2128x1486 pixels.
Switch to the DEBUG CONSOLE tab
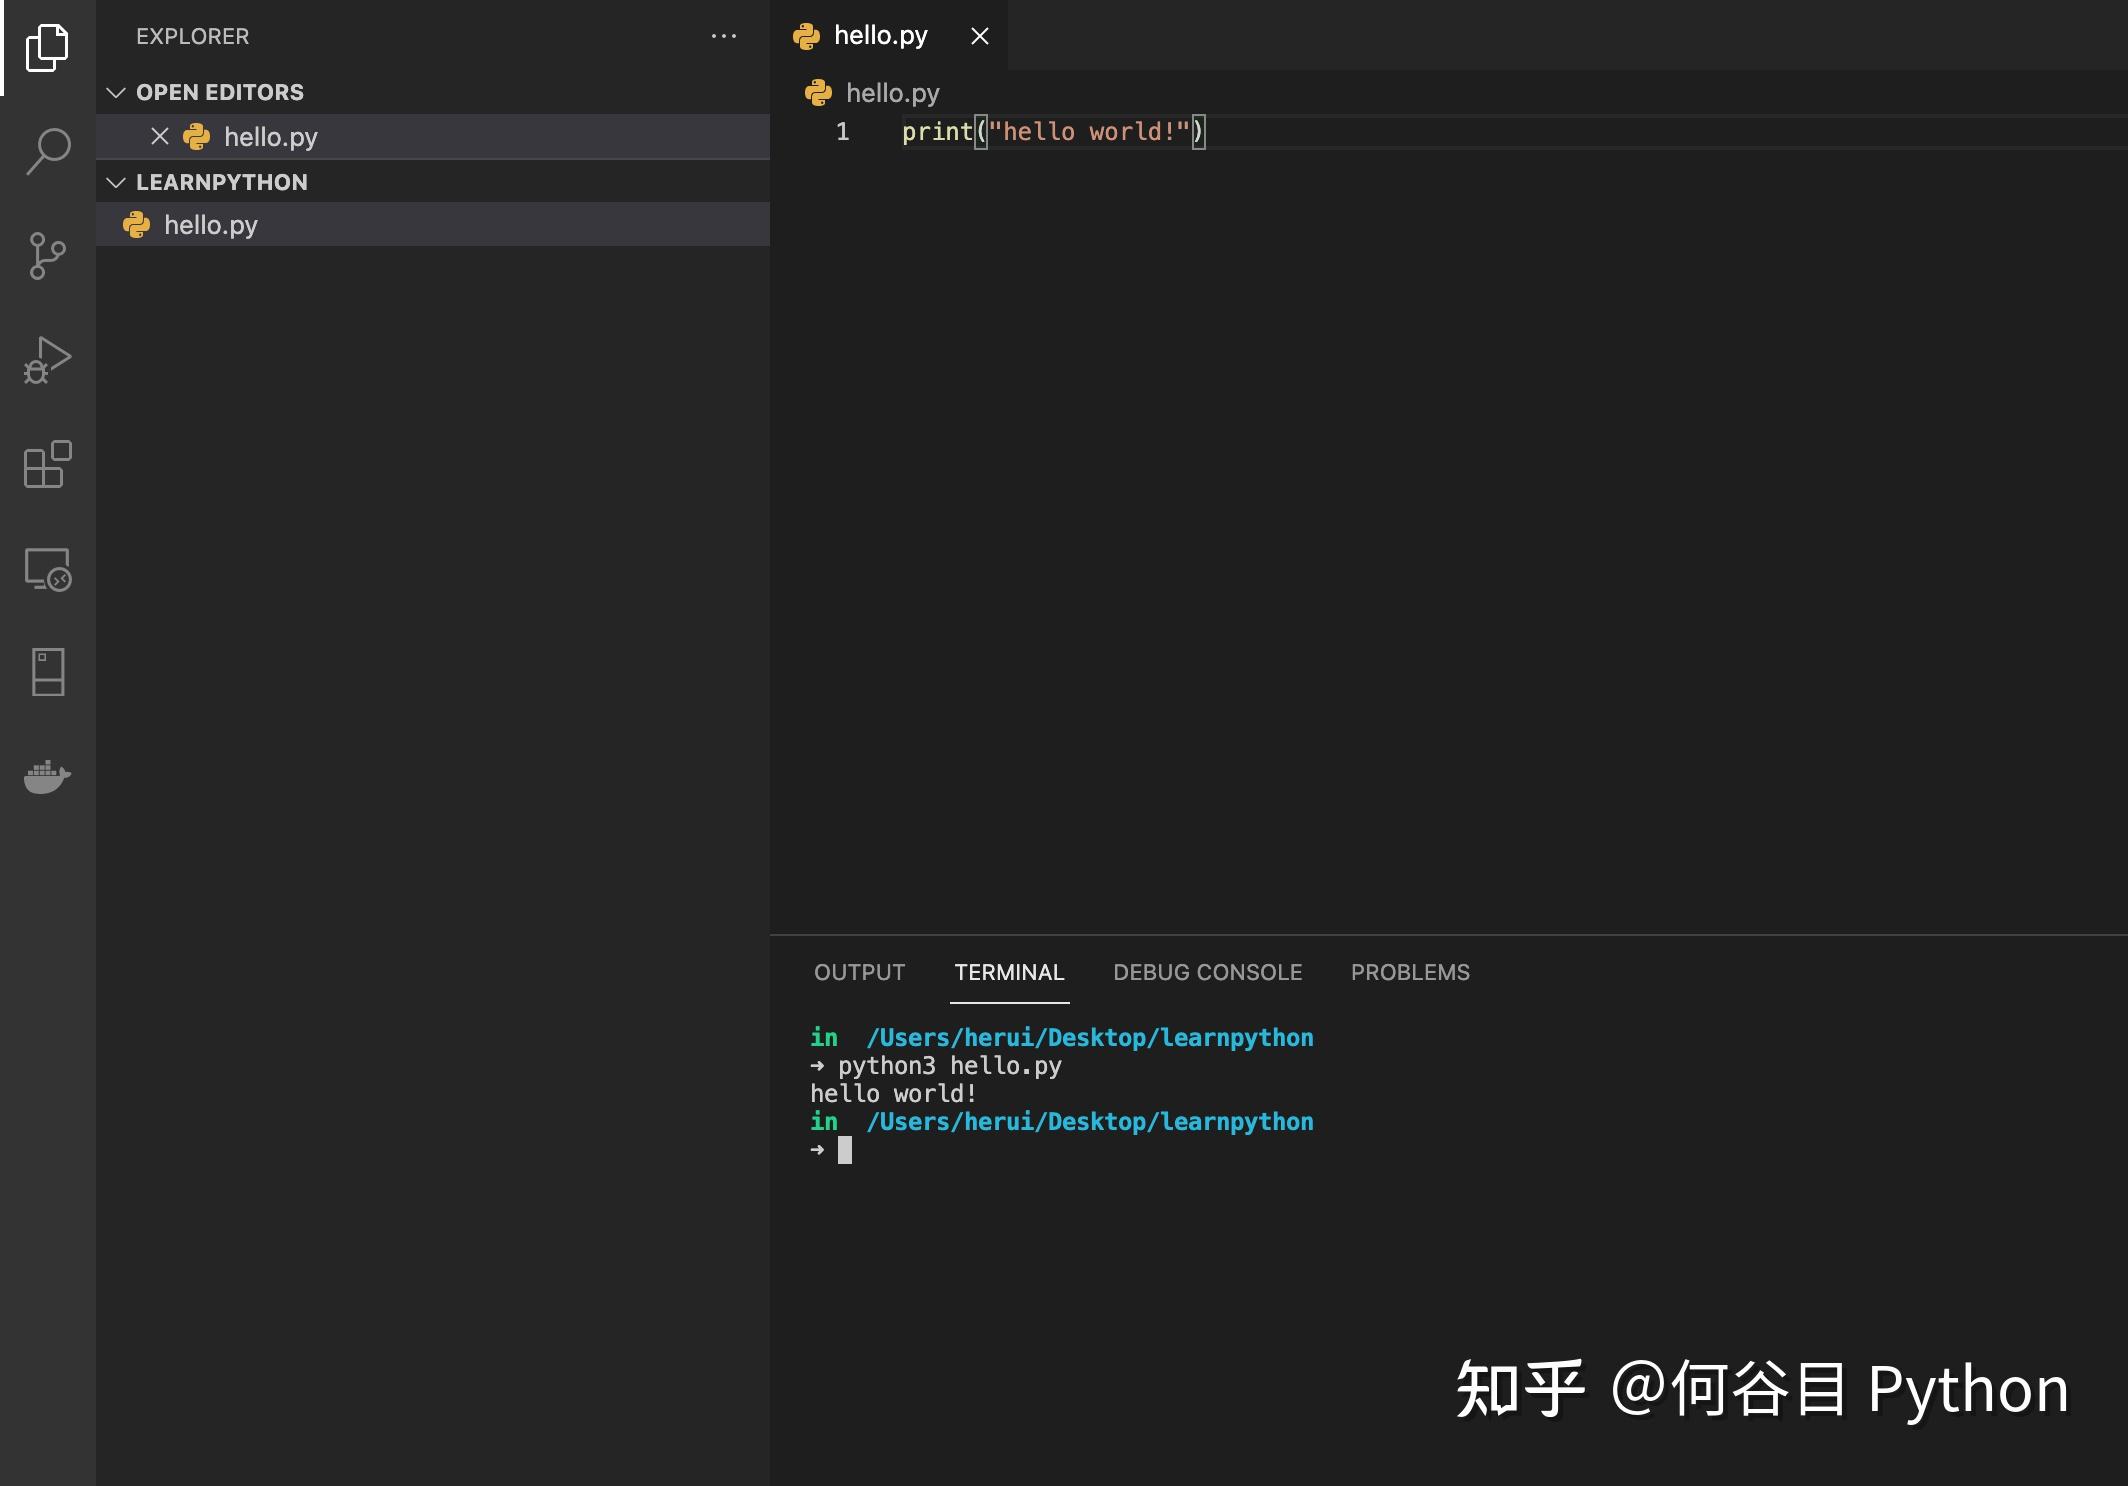tap(1208, 972)
